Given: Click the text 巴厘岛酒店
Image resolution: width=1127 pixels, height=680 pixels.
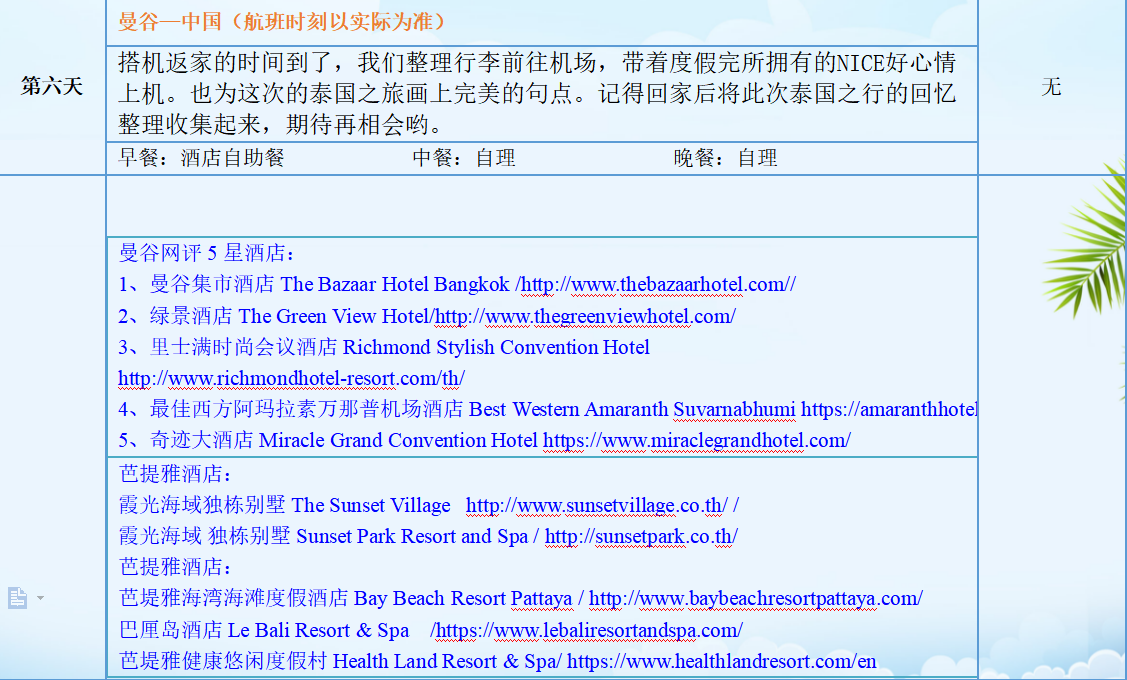Looking at the screenshot, I should click(170, 630).
